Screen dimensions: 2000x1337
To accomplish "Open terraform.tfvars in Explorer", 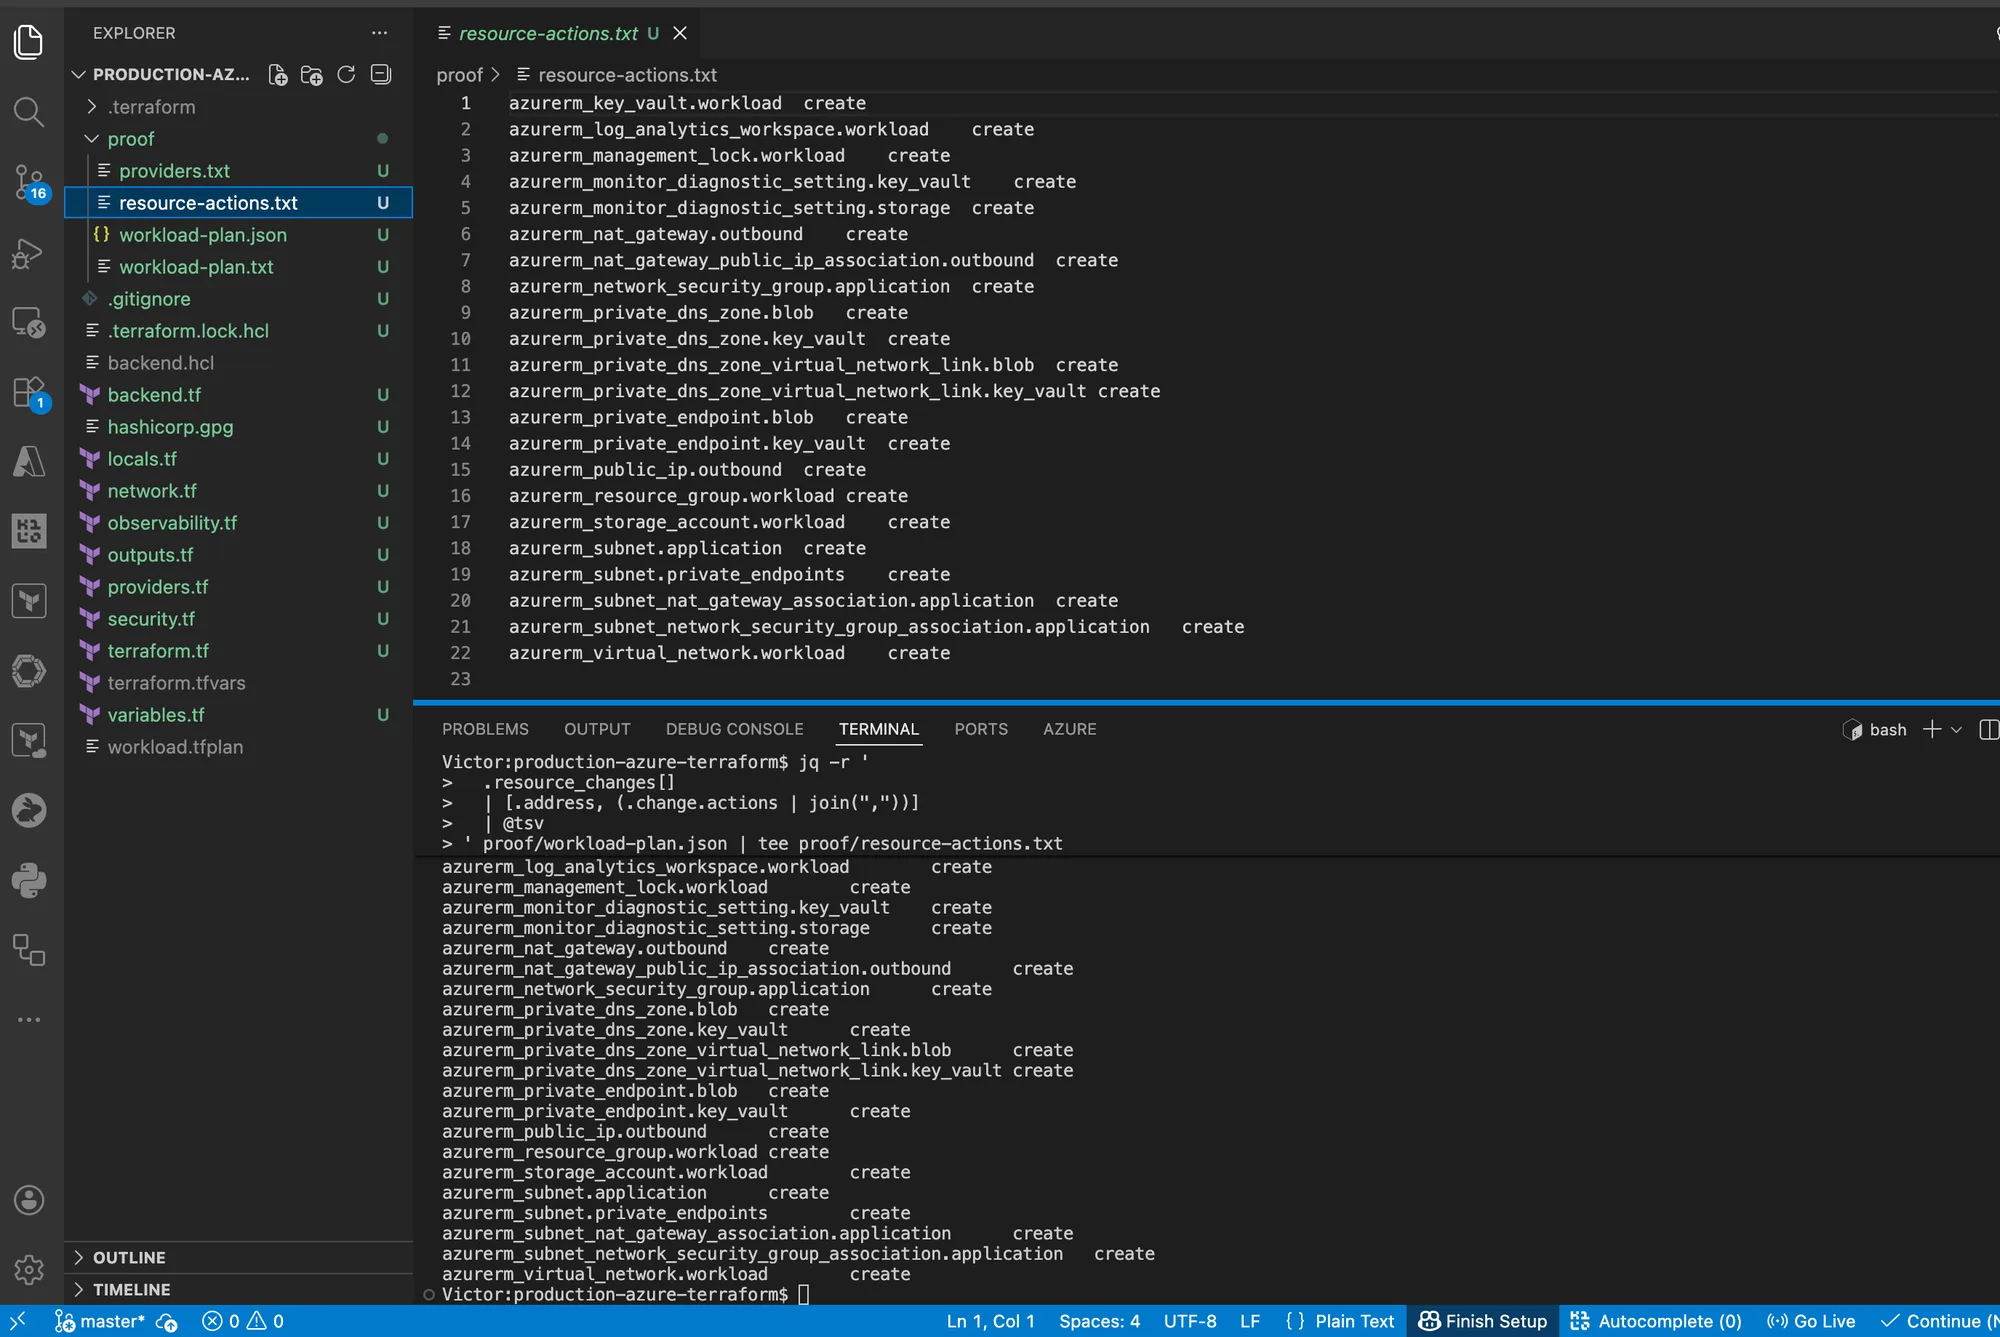I will coord(239,683).
